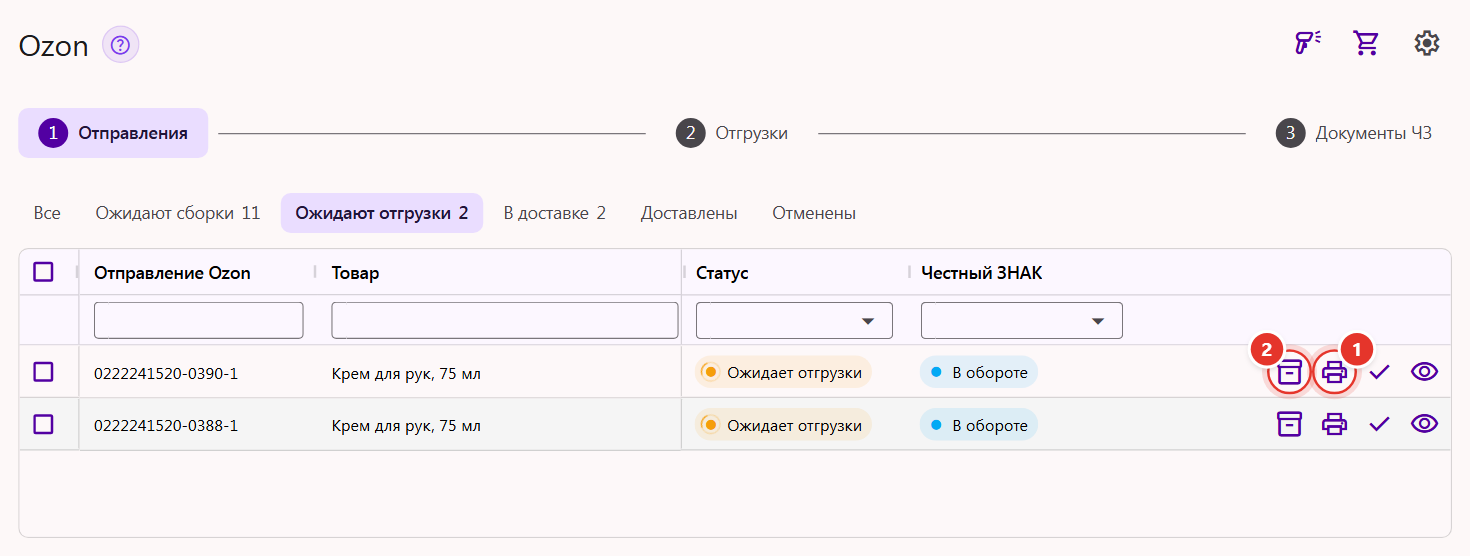Click the Отправление Ozon filter input field
Screen dimensions: 1470x556
pyautogui.click(x=198, y=321)
